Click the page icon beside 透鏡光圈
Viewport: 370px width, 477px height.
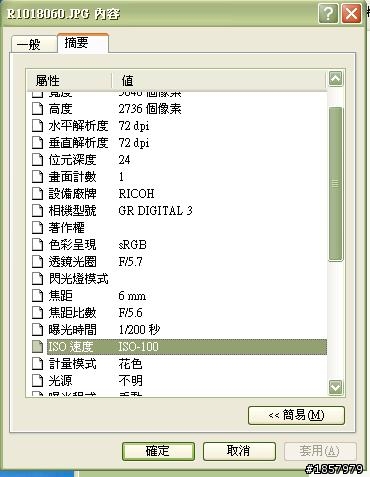[37, 262]
